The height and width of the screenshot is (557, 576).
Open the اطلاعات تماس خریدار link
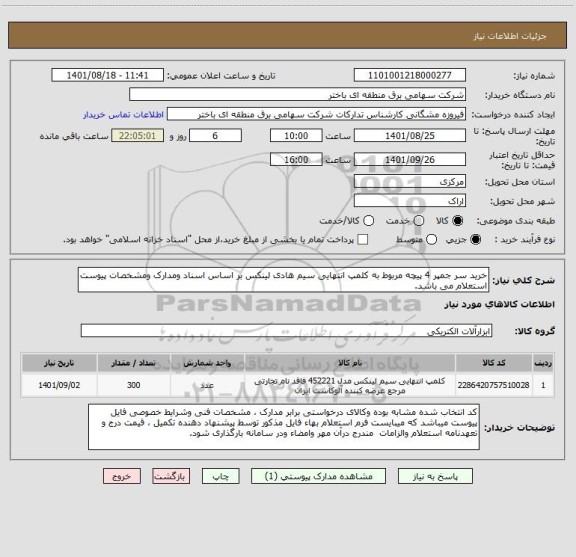click(123, 115)
